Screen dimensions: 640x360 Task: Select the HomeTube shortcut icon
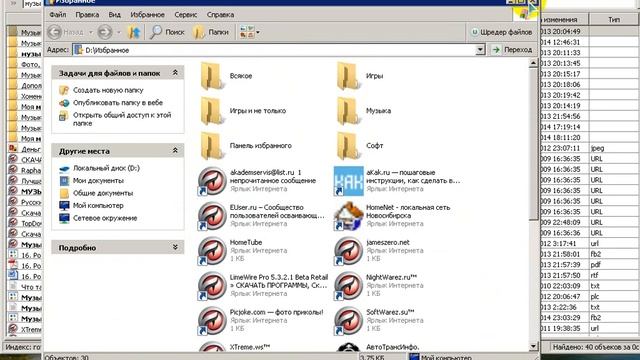212,251
